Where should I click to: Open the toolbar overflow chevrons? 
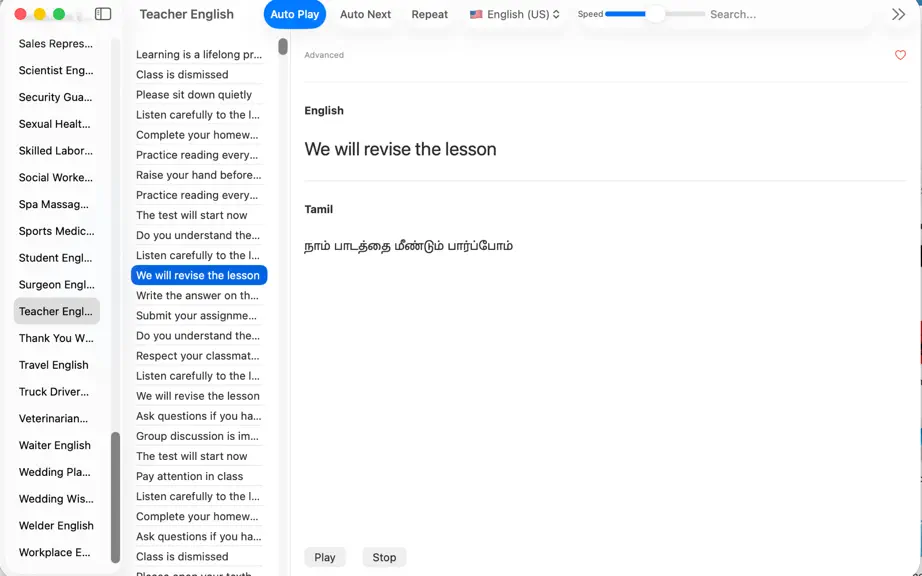pos(898,14)
